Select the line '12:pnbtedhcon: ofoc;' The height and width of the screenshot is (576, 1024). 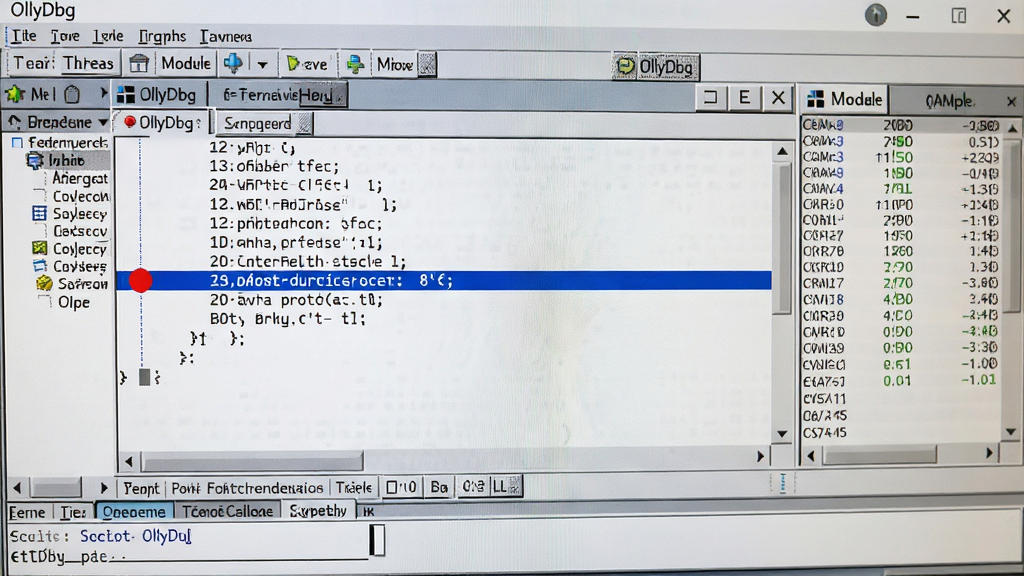point(295,224)
